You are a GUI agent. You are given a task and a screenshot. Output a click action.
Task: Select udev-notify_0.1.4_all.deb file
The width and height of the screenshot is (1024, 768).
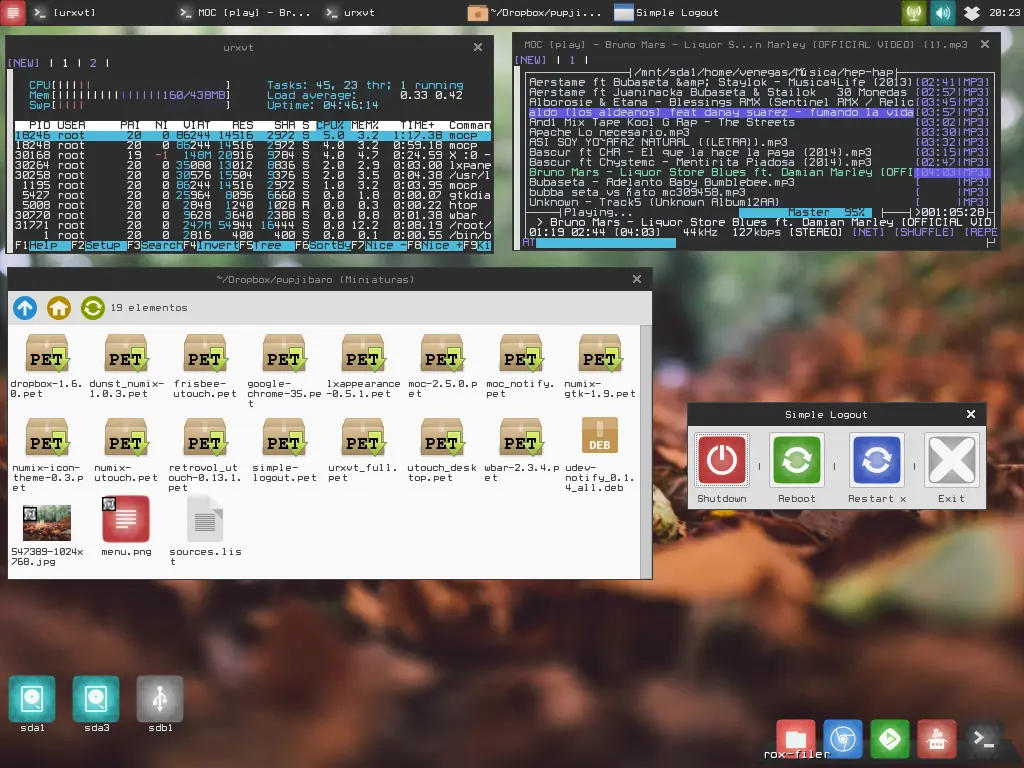pos(600,455)
